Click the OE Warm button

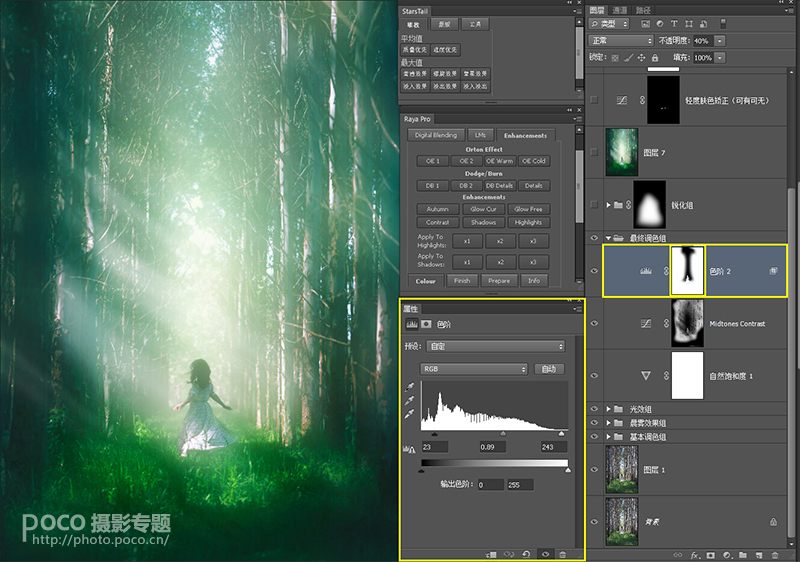(x=499, y=161)
